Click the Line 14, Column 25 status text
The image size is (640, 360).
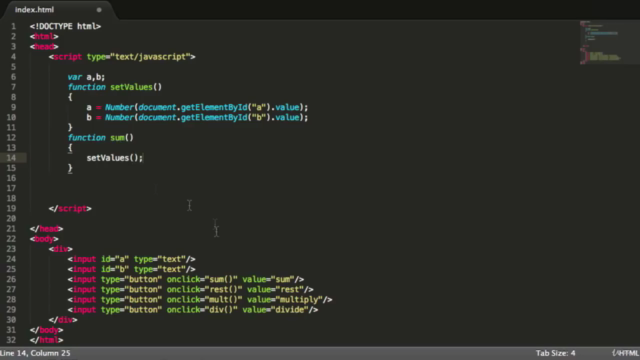35,353
